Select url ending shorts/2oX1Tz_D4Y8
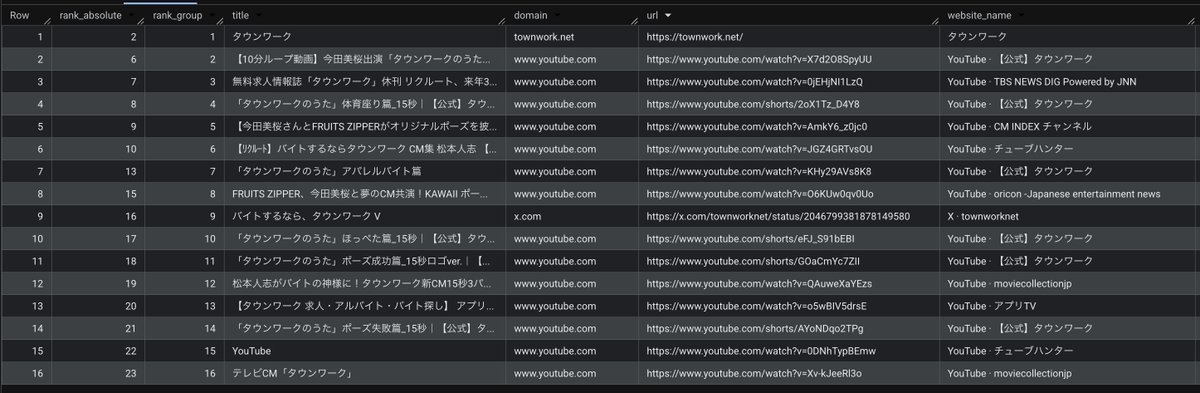 pos(753,103)
